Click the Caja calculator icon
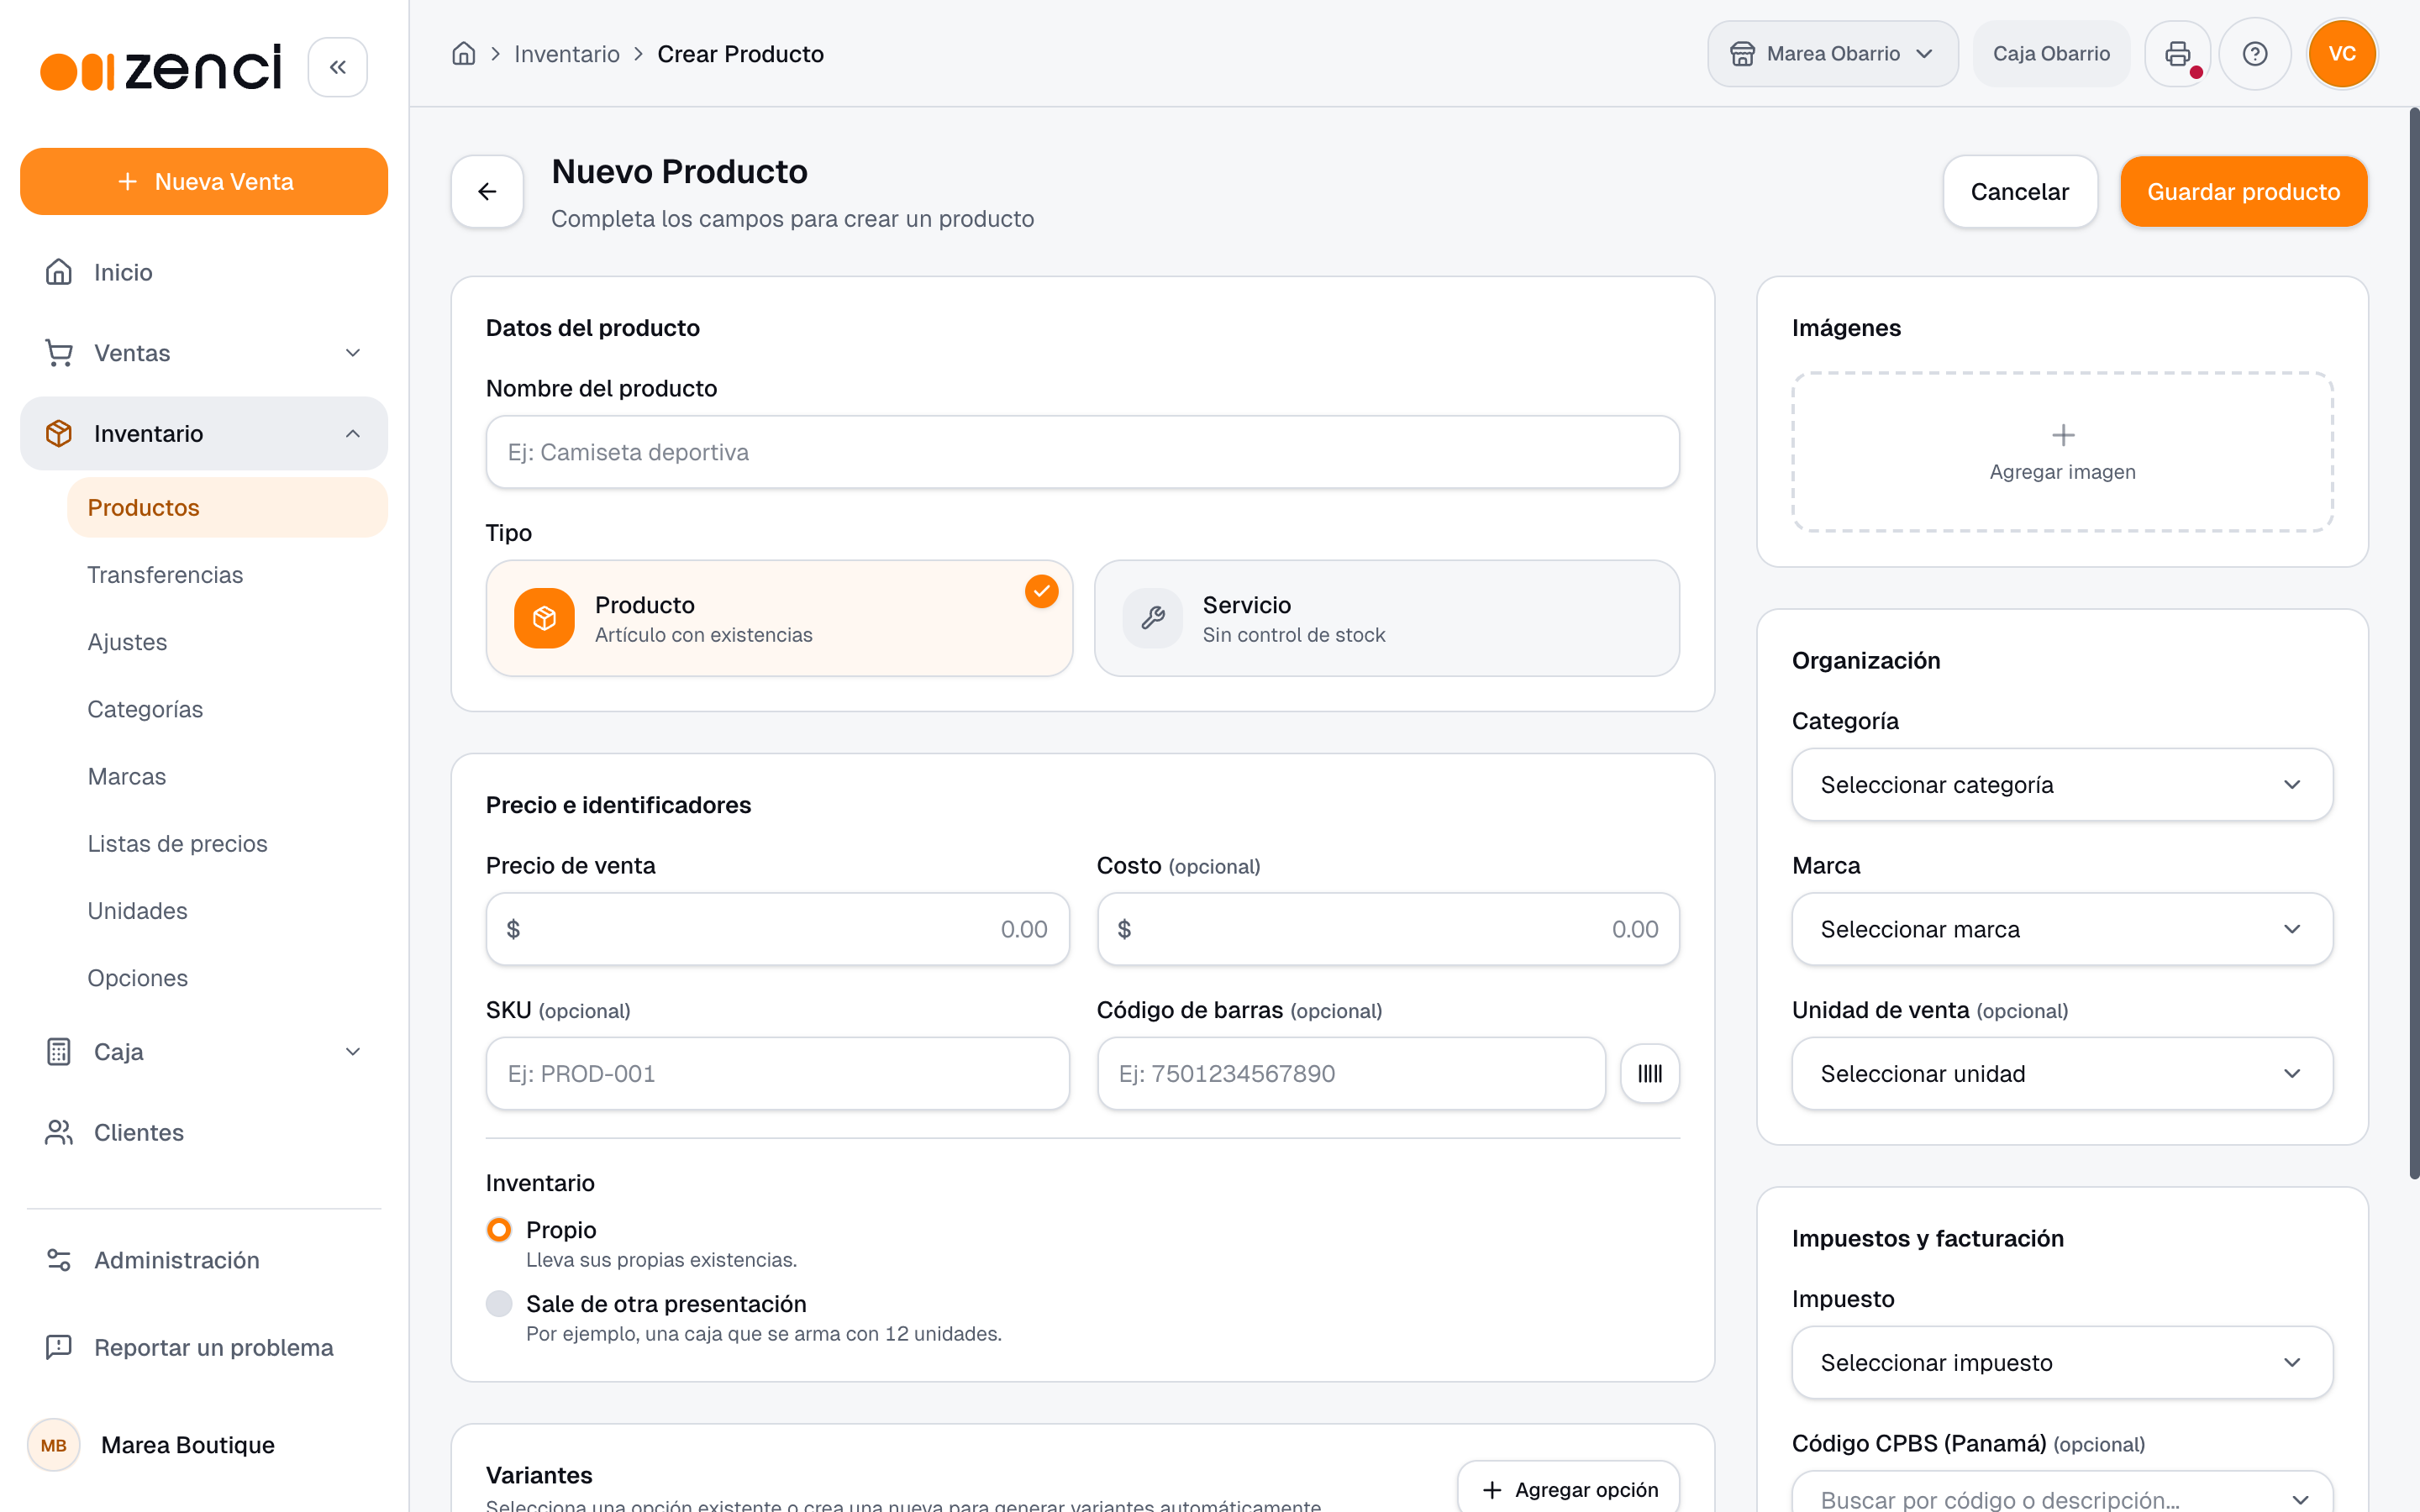The height and width of the screenshot is (1512, 2420). tap(59, 1052)
